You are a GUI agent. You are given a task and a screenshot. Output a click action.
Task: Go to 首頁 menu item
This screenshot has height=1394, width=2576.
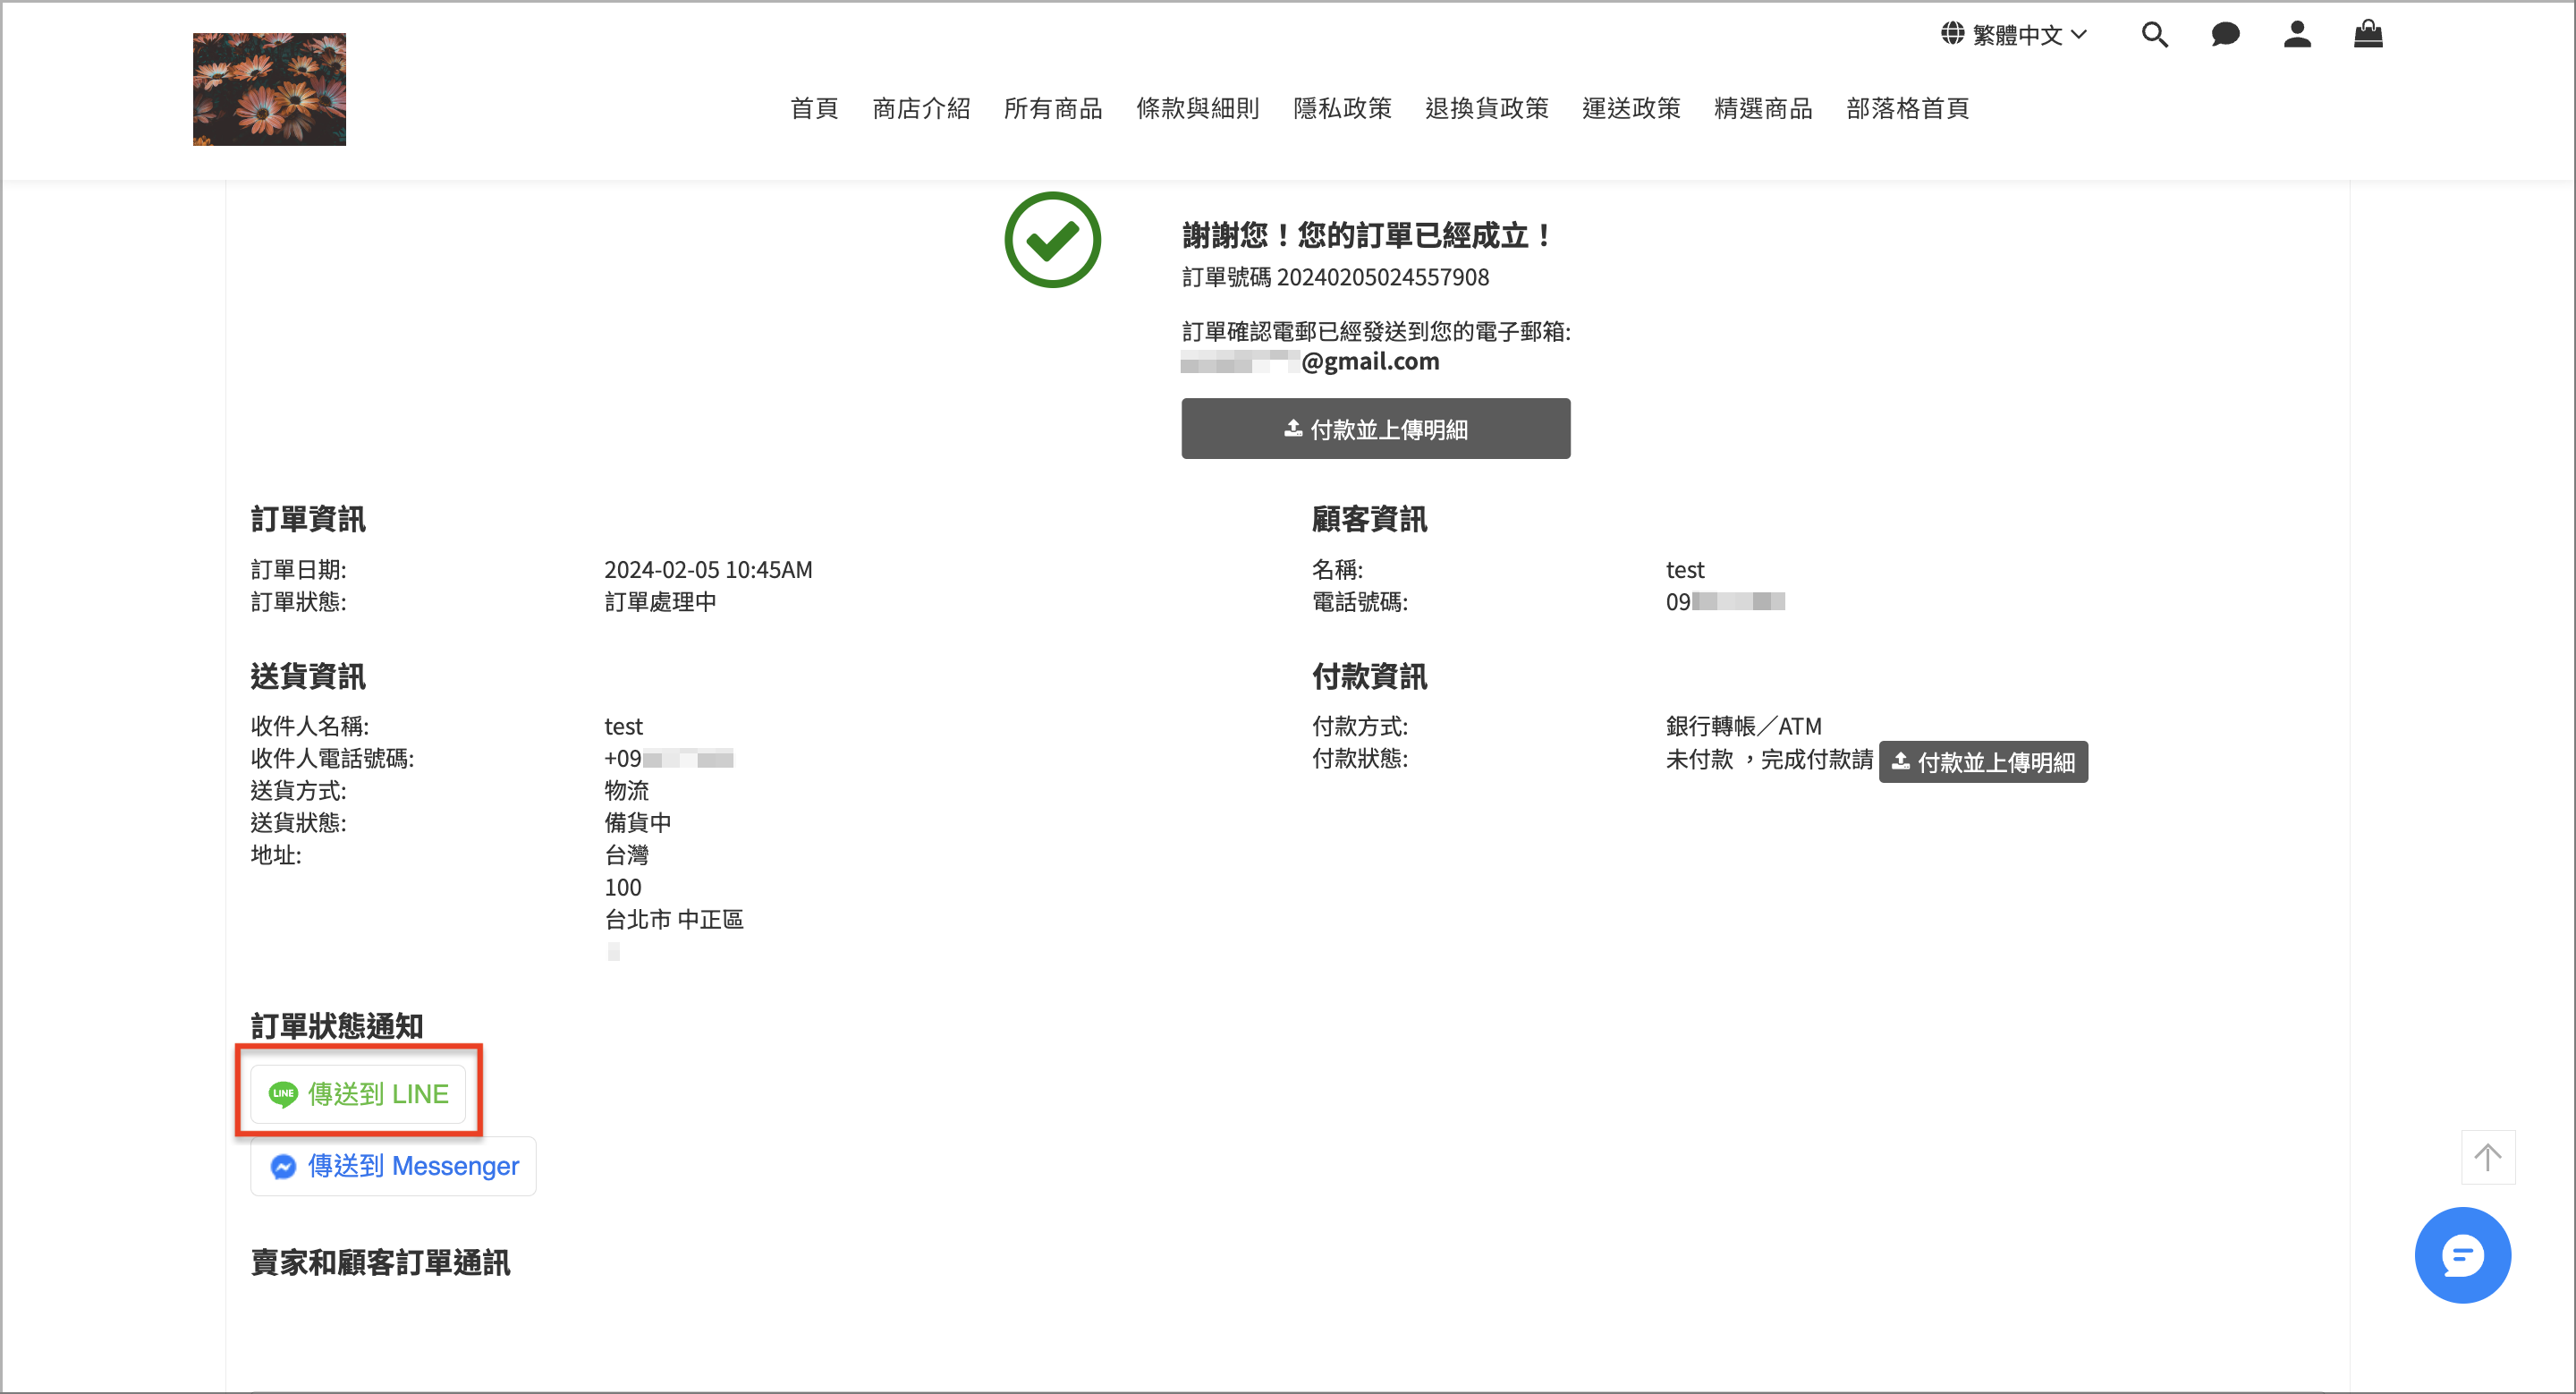point(814,108)
